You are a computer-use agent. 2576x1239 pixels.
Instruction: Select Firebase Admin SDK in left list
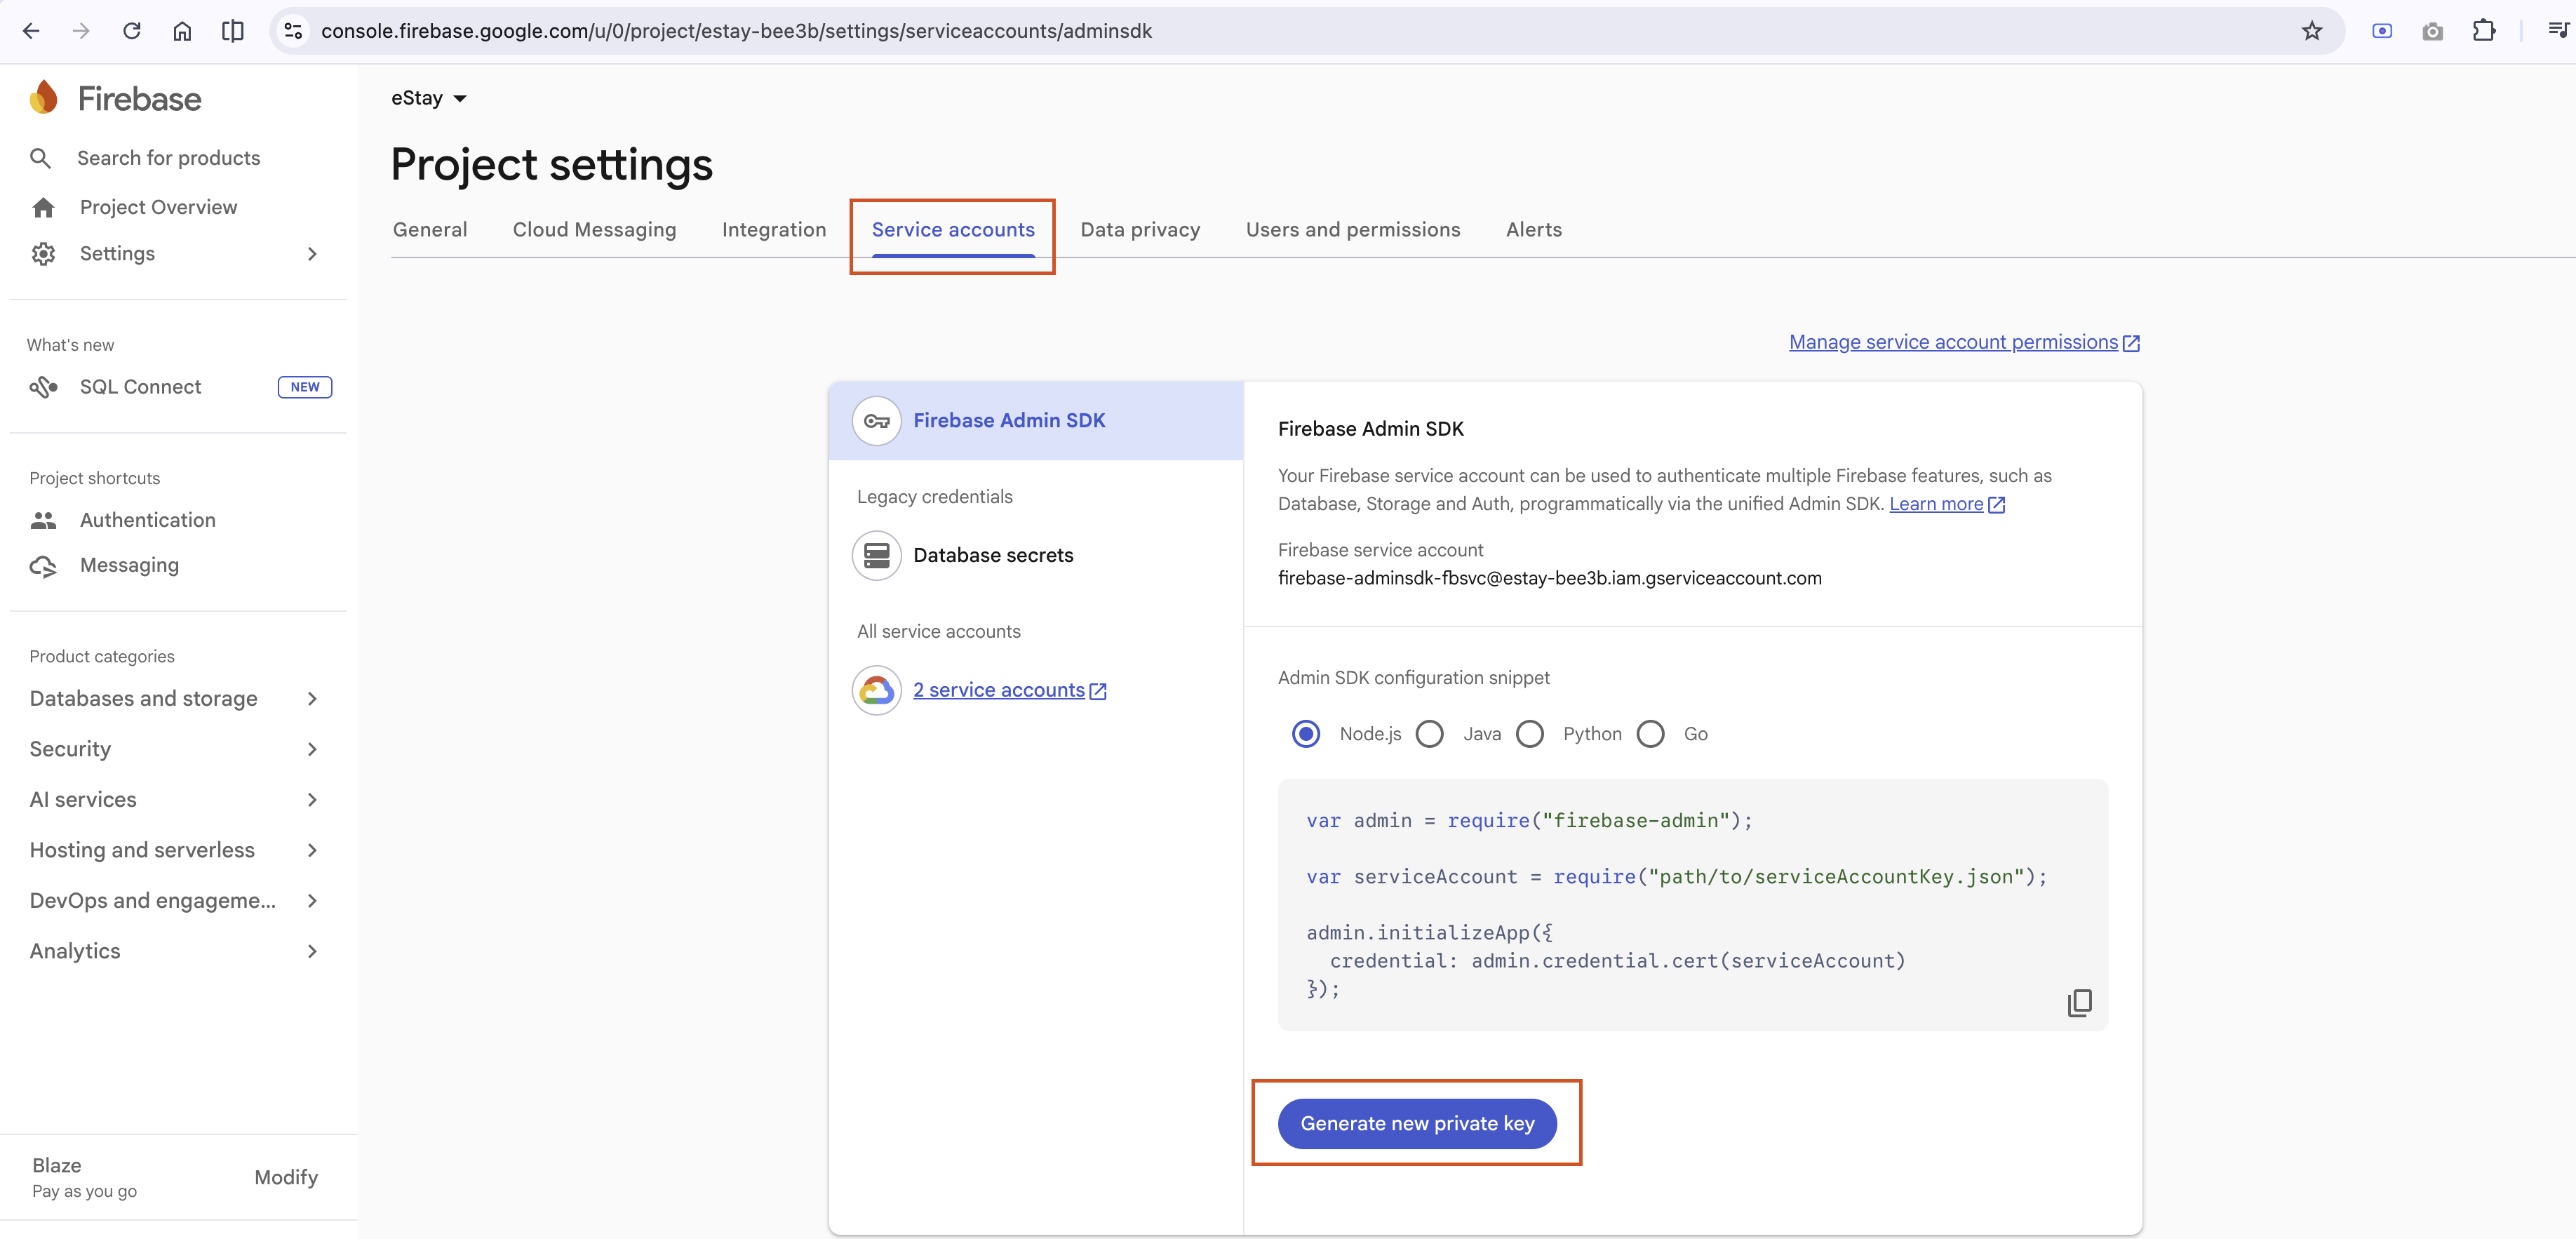tap(1036, 421)
